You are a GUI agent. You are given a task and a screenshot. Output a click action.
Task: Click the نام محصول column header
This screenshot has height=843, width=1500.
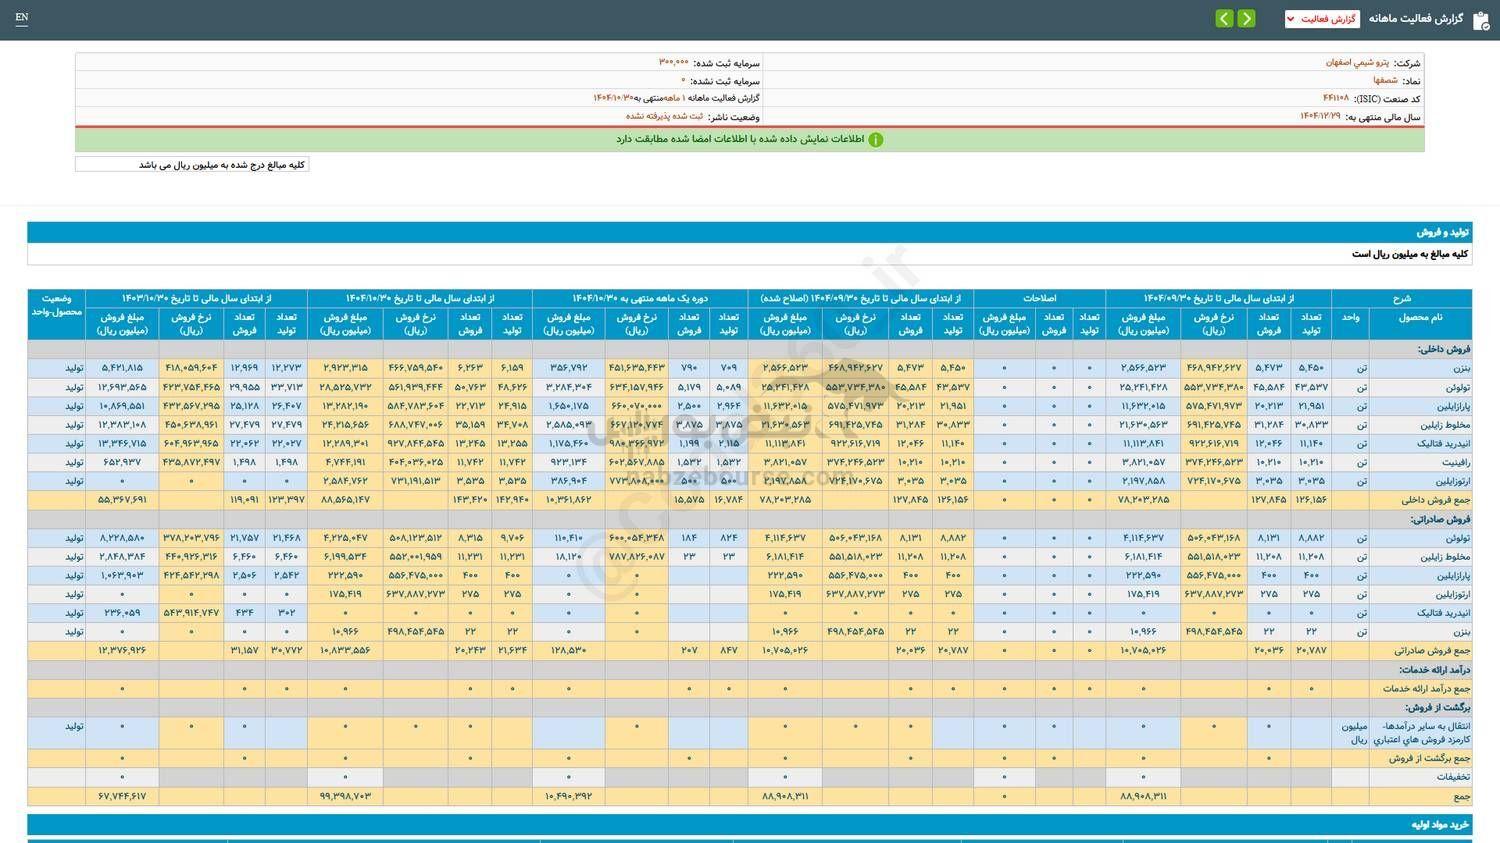pyautogui.click(x=1420, y=317)
